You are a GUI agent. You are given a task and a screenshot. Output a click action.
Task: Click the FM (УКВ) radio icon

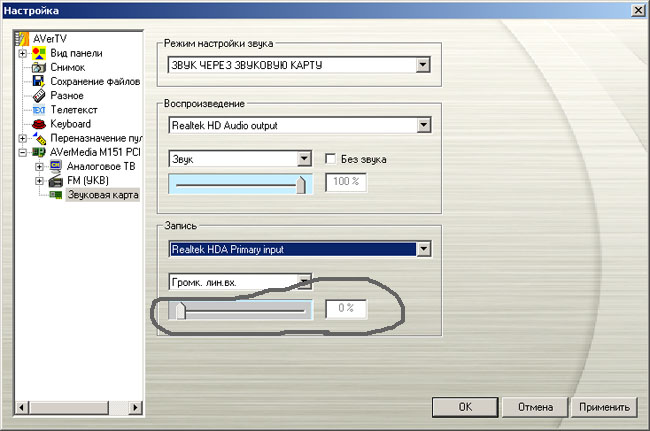56,180
